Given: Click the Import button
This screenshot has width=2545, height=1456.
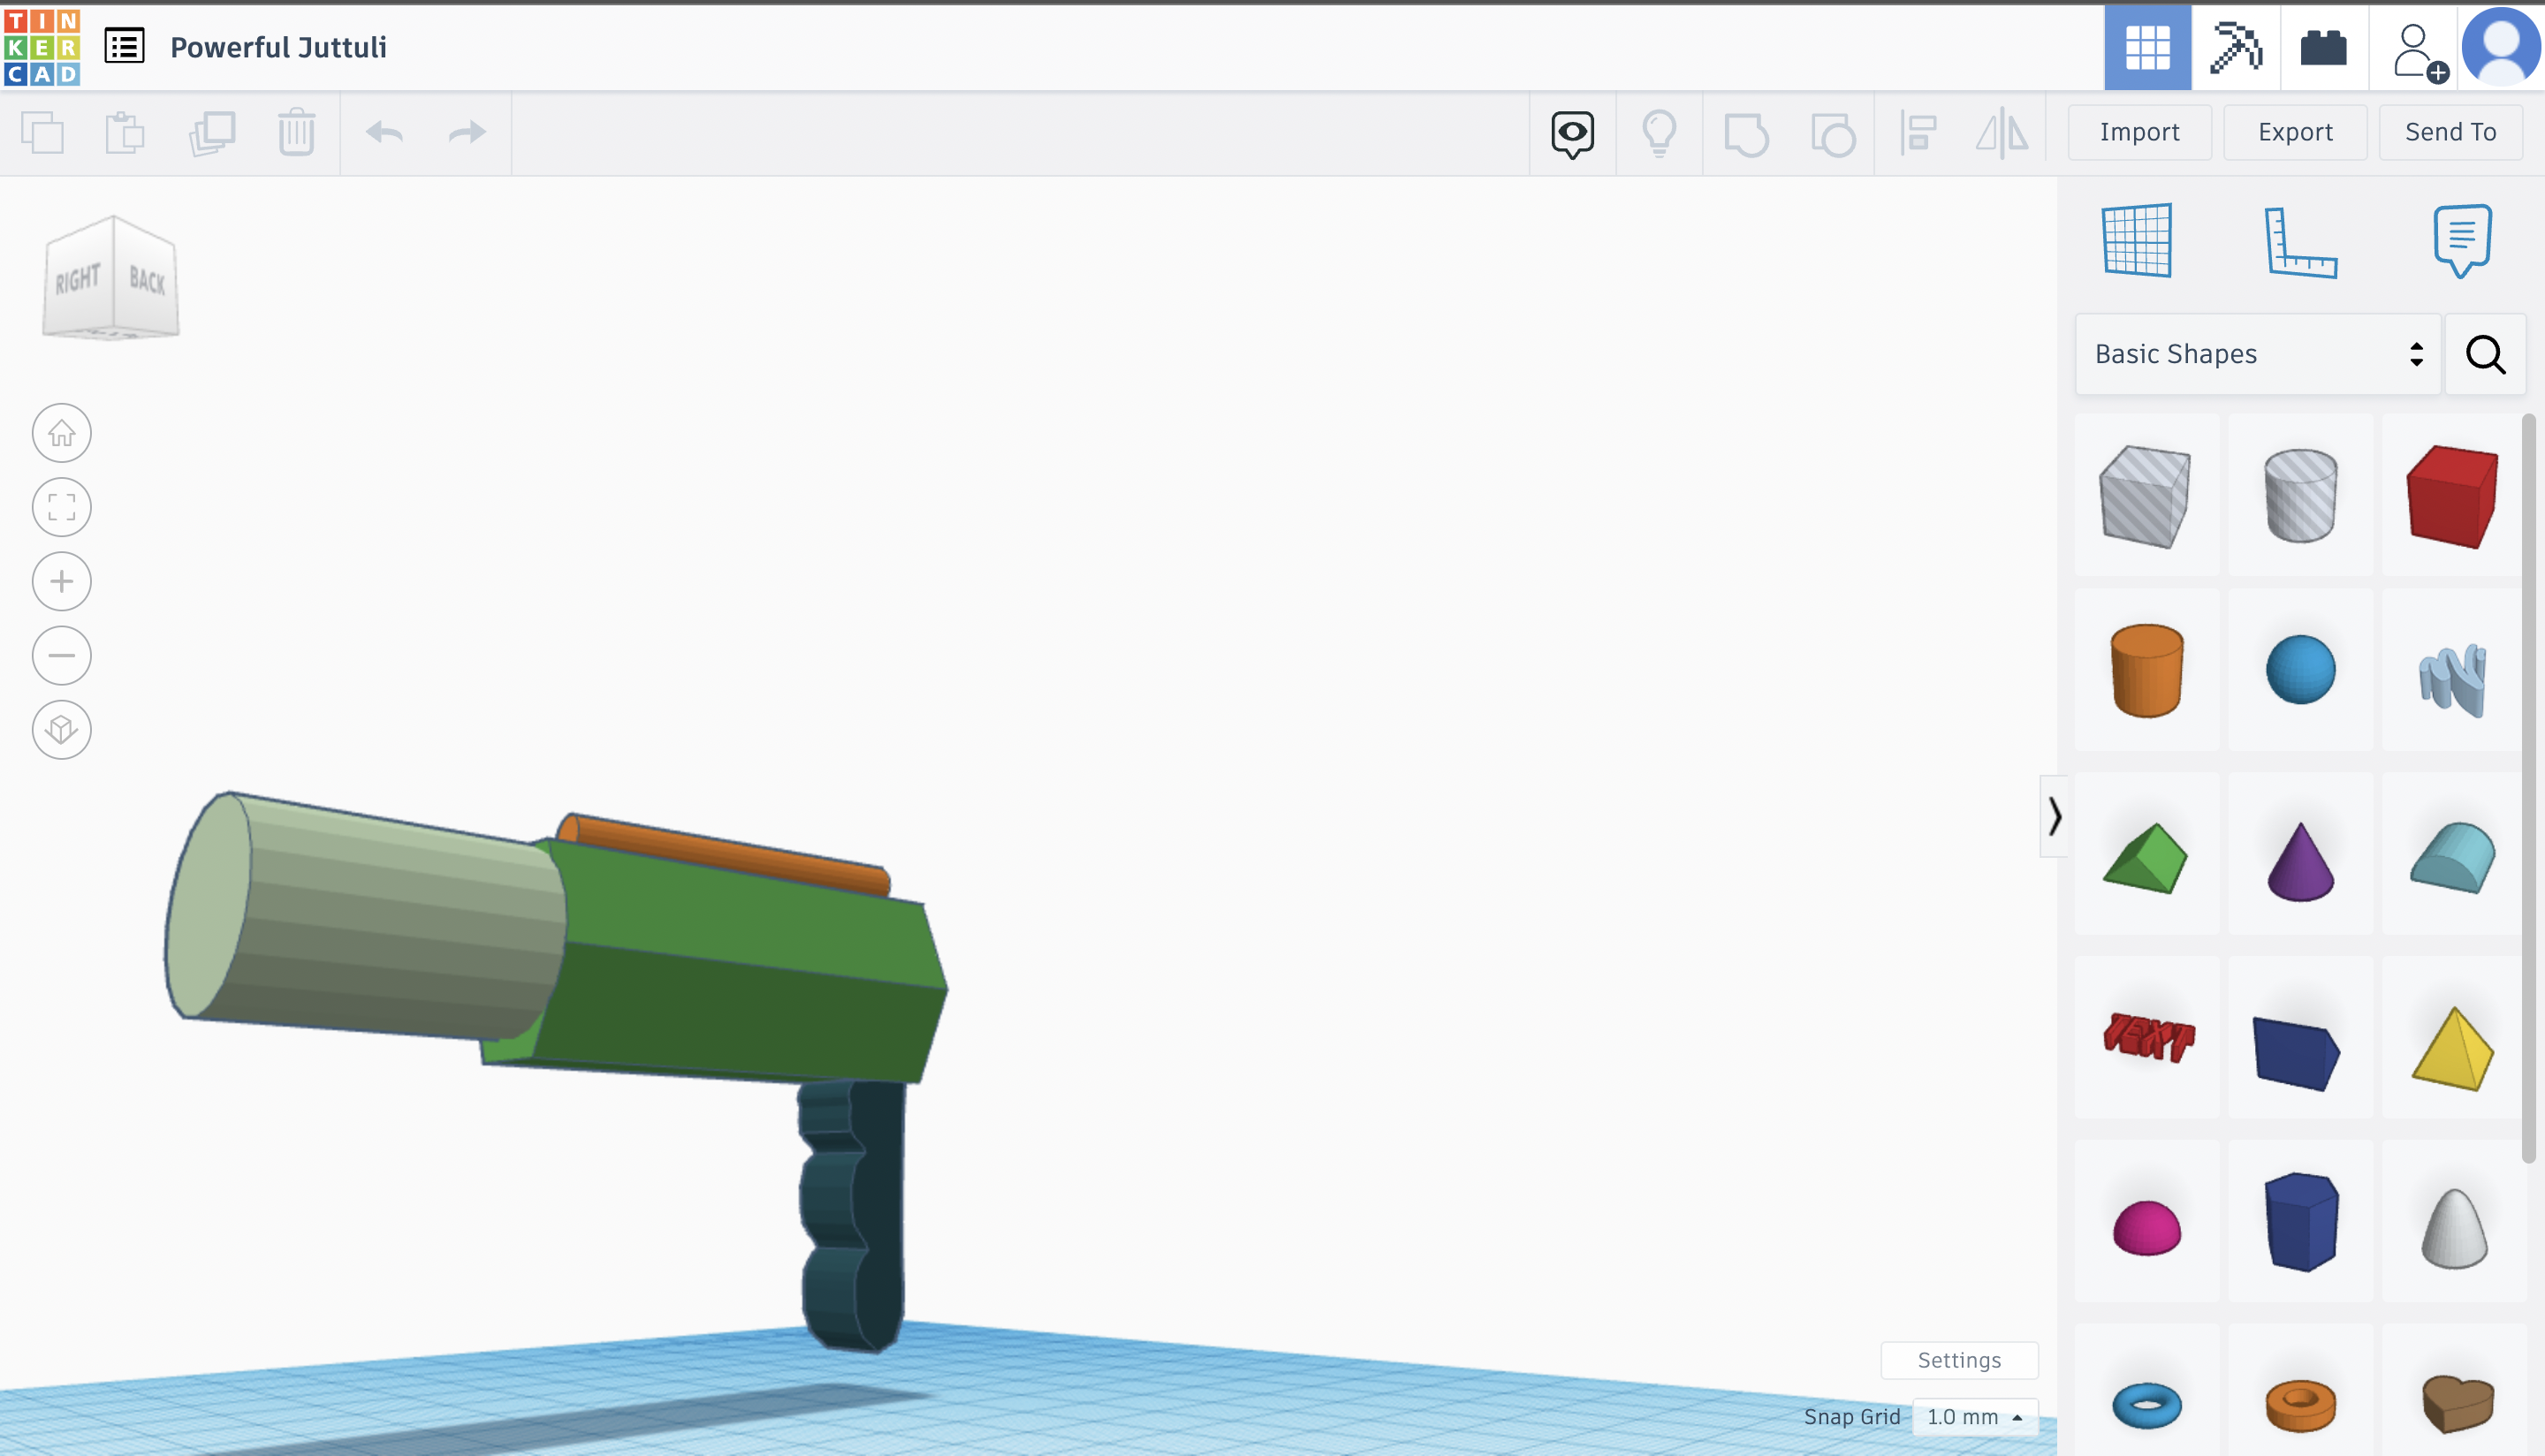Looking at the screenshot, I should [2139, 132].
